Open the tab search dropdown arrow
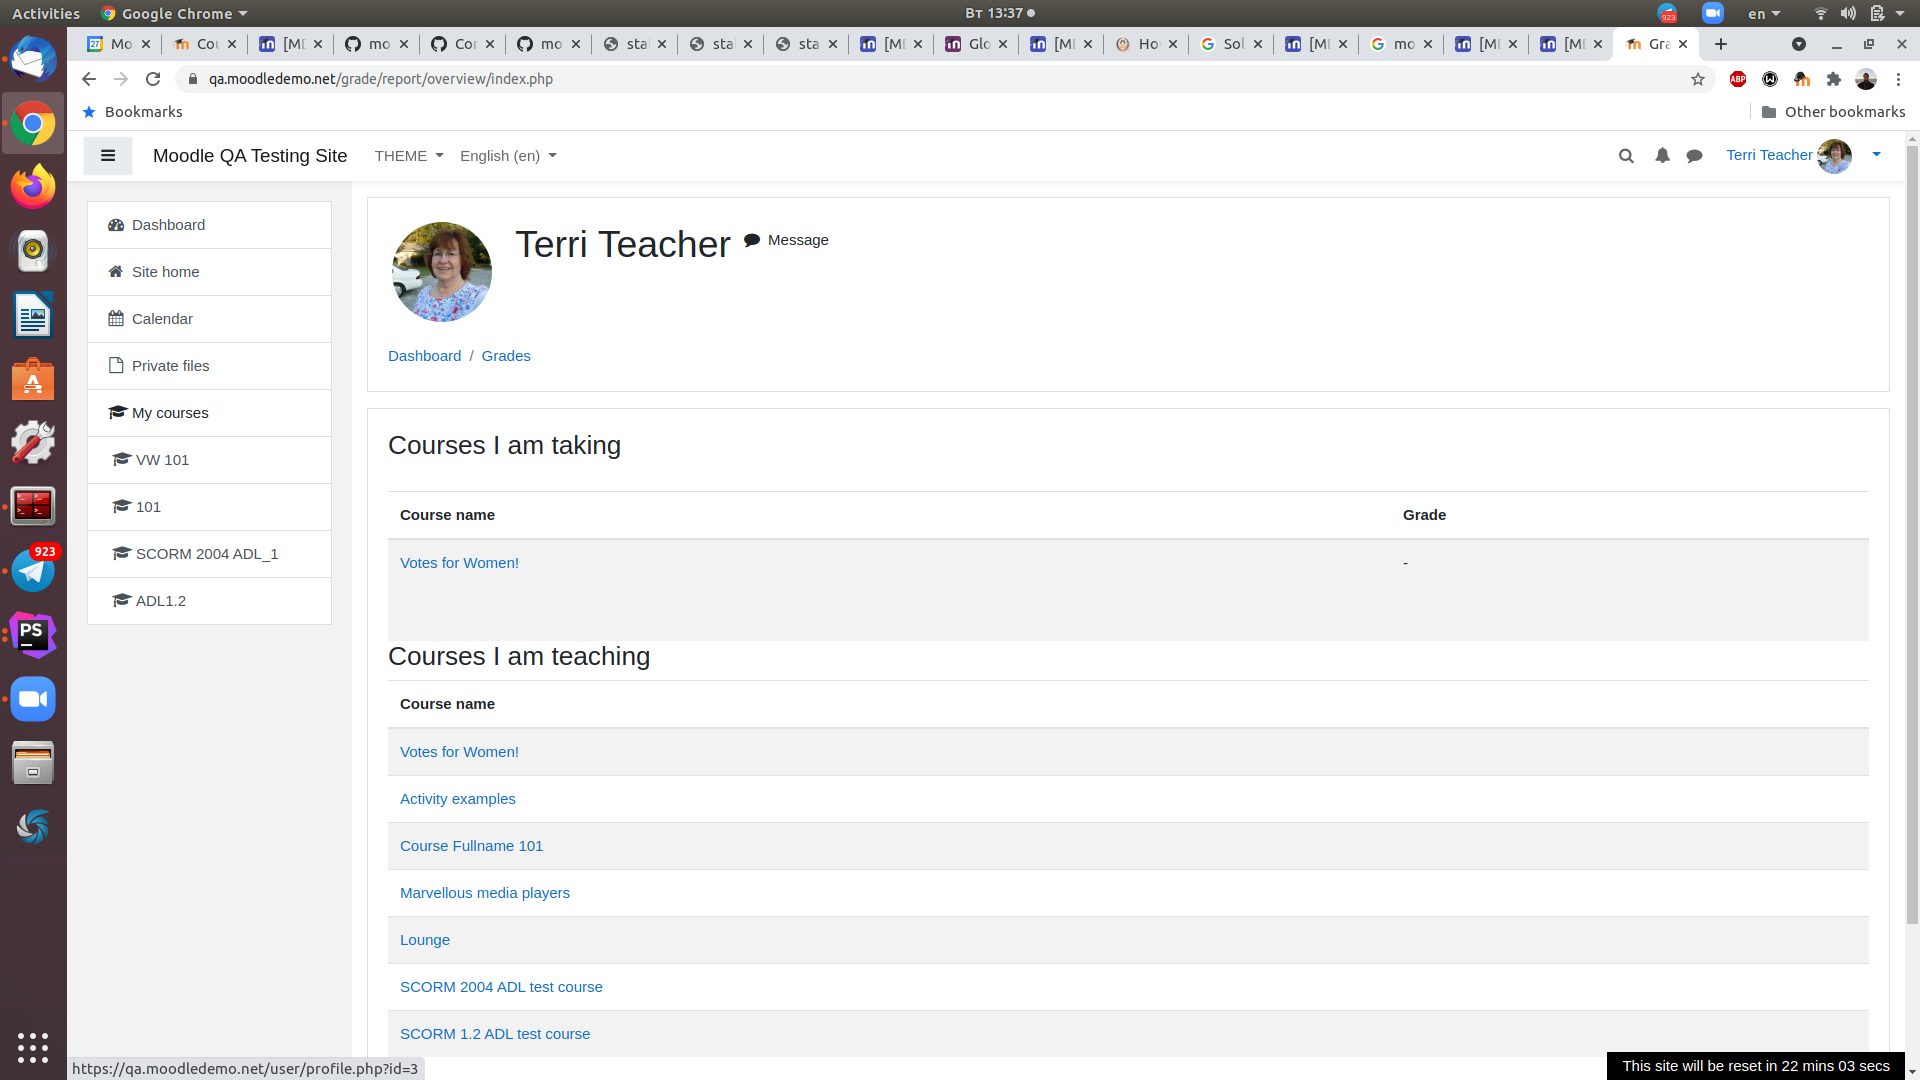Image resolution: width=1920 pixels, height=1080 pixels. tap(1799, 44)
